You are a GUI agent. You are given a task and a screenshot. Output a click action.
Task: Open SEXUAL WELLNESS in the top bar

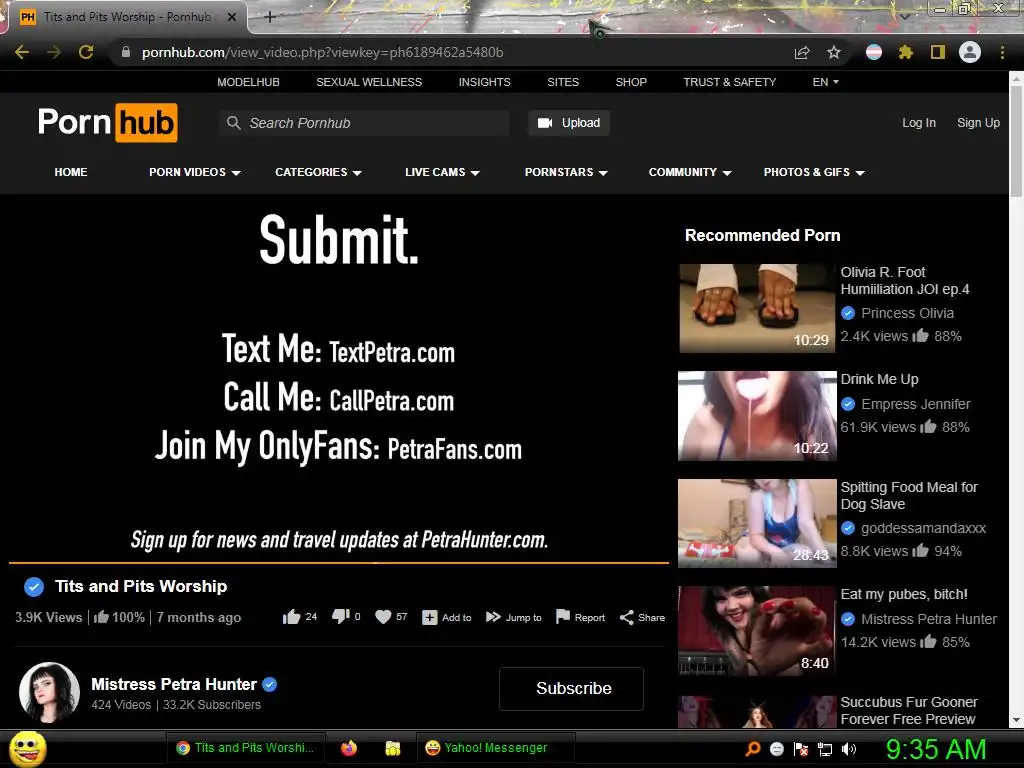tap(369, 82)
